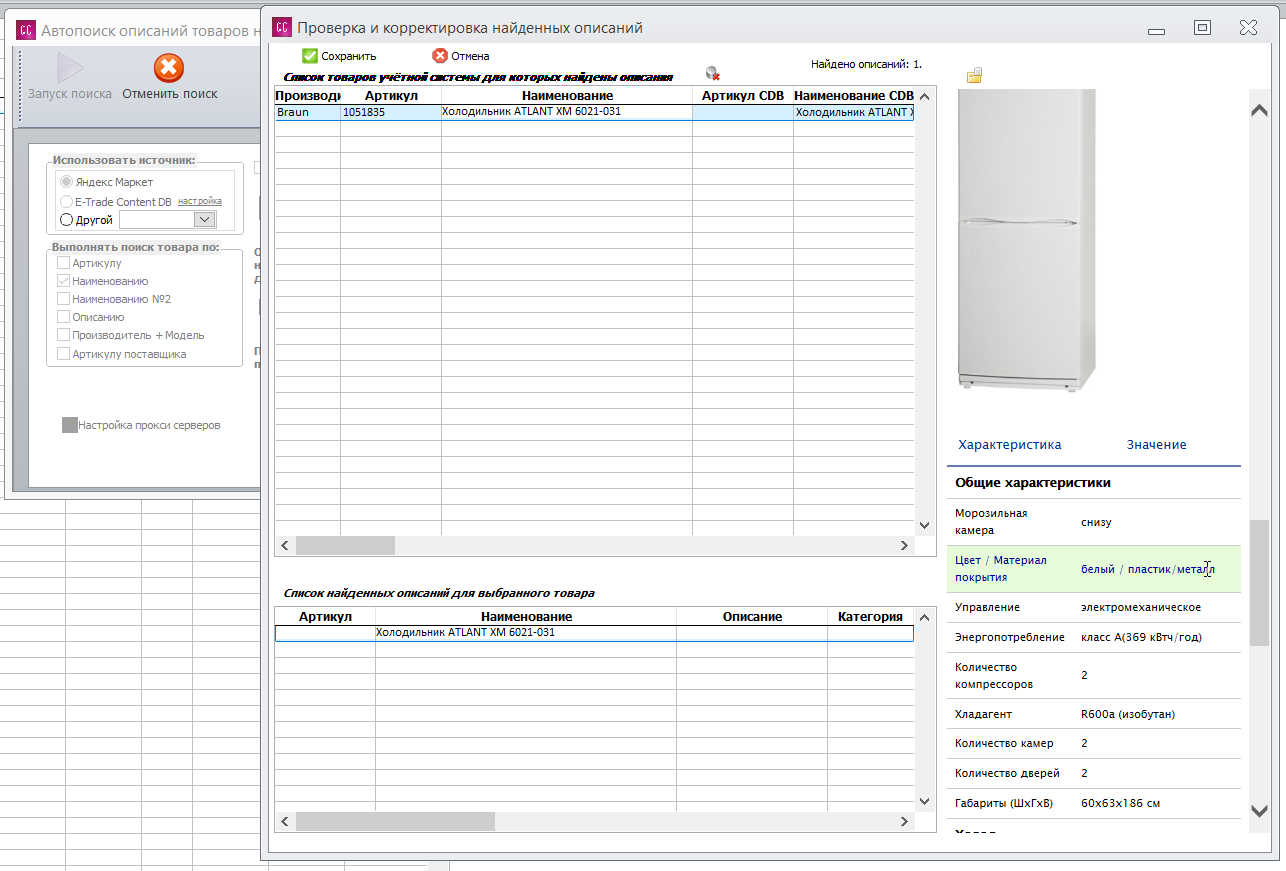Click the app icon in the Автопоиск window title
The image size is (1286, 871).
click(x=26, y=30)
